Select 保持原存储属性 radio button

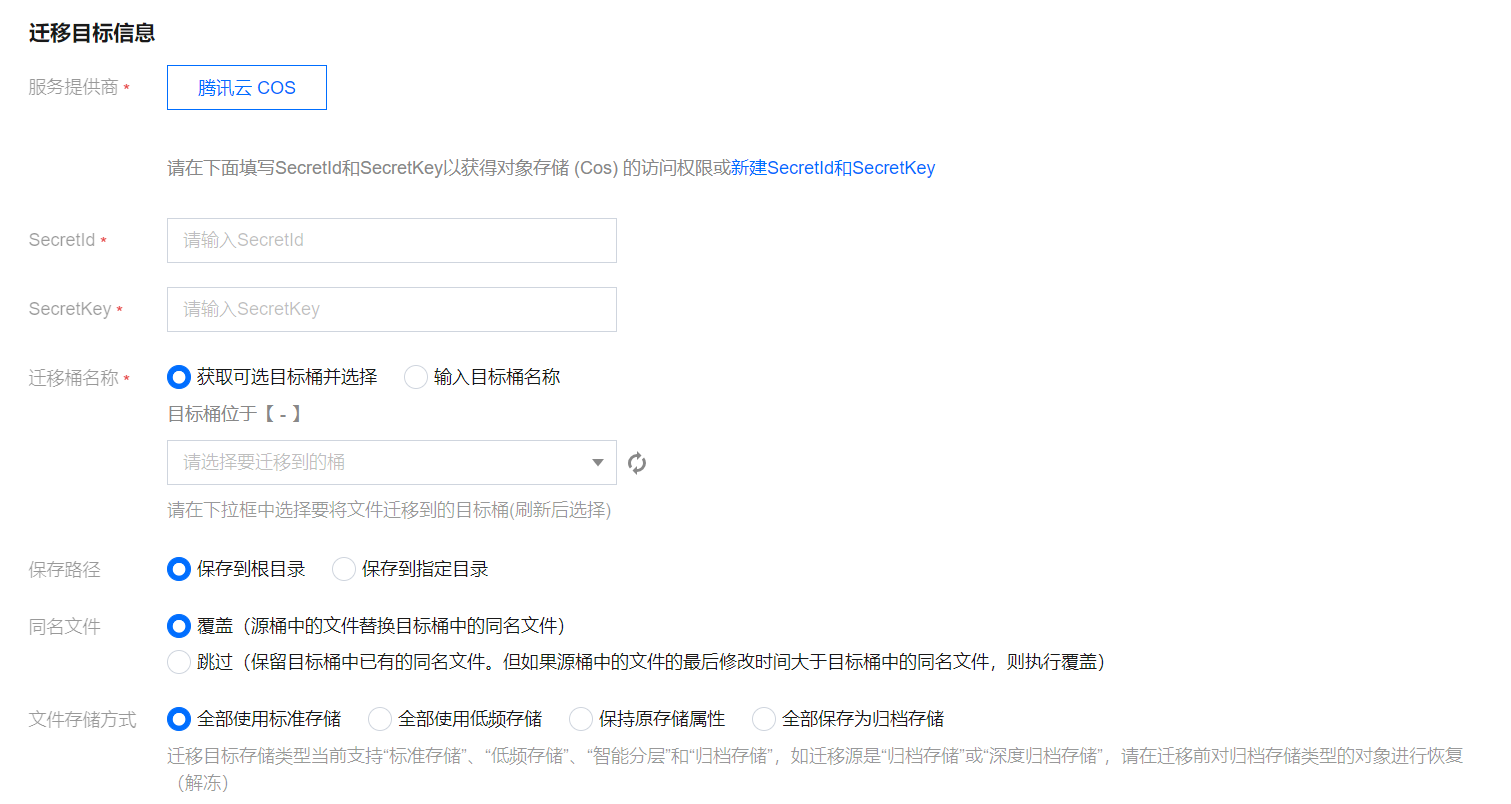pyautogui.click(x=581, y=719)
